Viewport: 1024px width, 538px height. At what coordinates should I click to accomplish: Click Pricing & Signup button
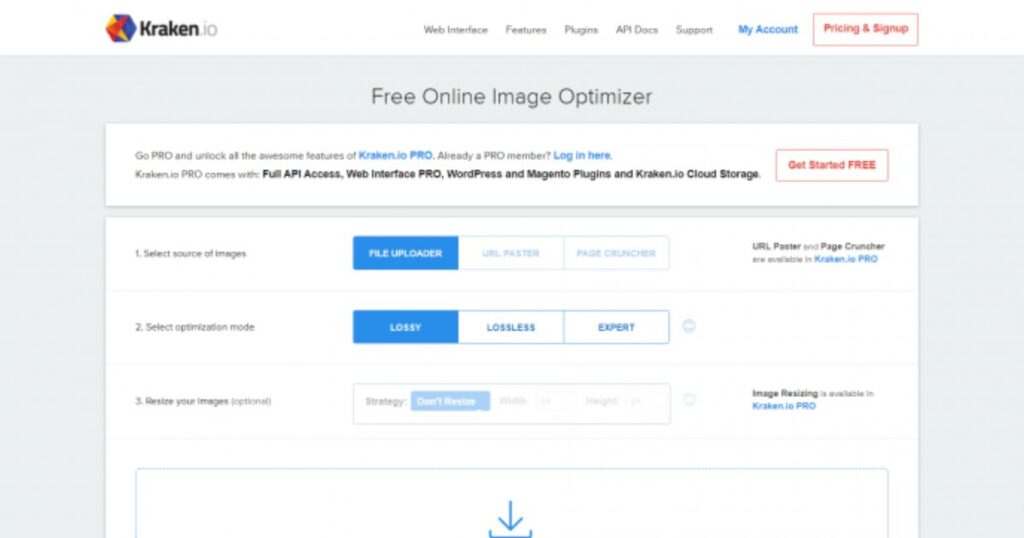(865, 29)
